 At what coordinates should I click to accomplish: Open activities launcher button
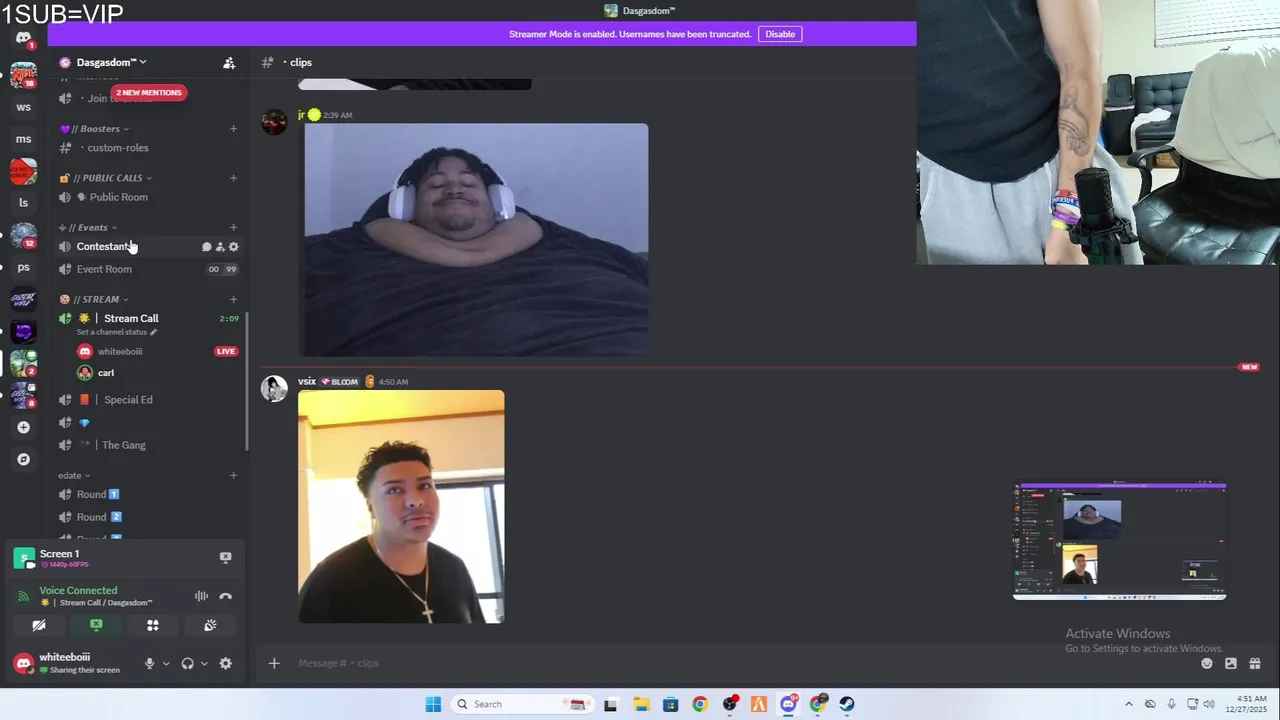pyautogui.click(x=153, y=625)
